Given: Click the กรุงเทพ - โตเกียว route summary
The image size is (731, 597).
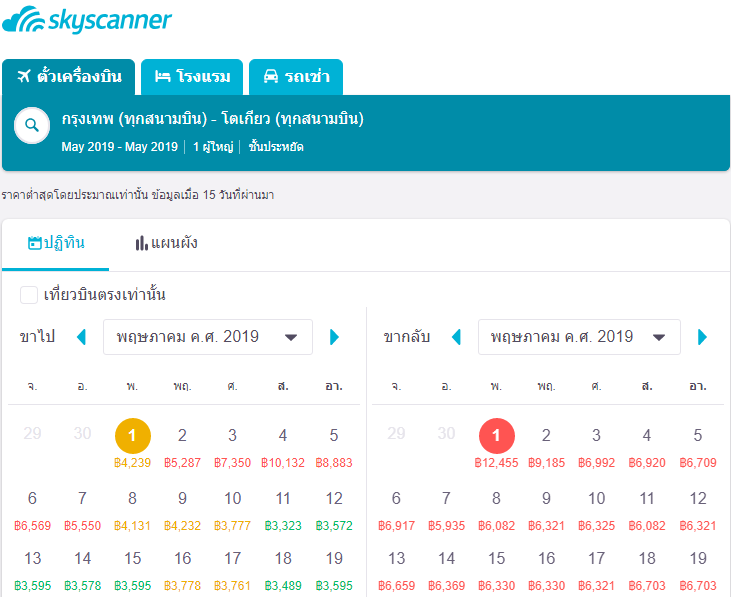Looking at the screenshot, I should [x=212, y=119].
